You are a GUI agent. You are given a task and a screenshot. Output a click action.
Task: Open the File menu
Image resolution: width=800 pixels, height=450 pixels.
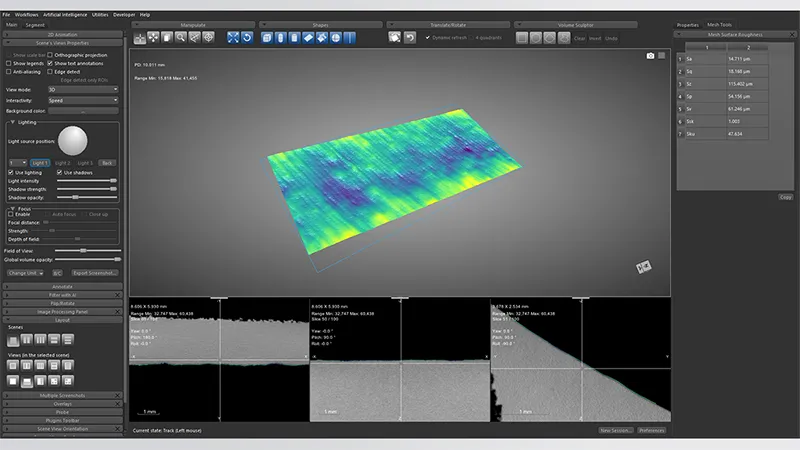pos(6,15)
